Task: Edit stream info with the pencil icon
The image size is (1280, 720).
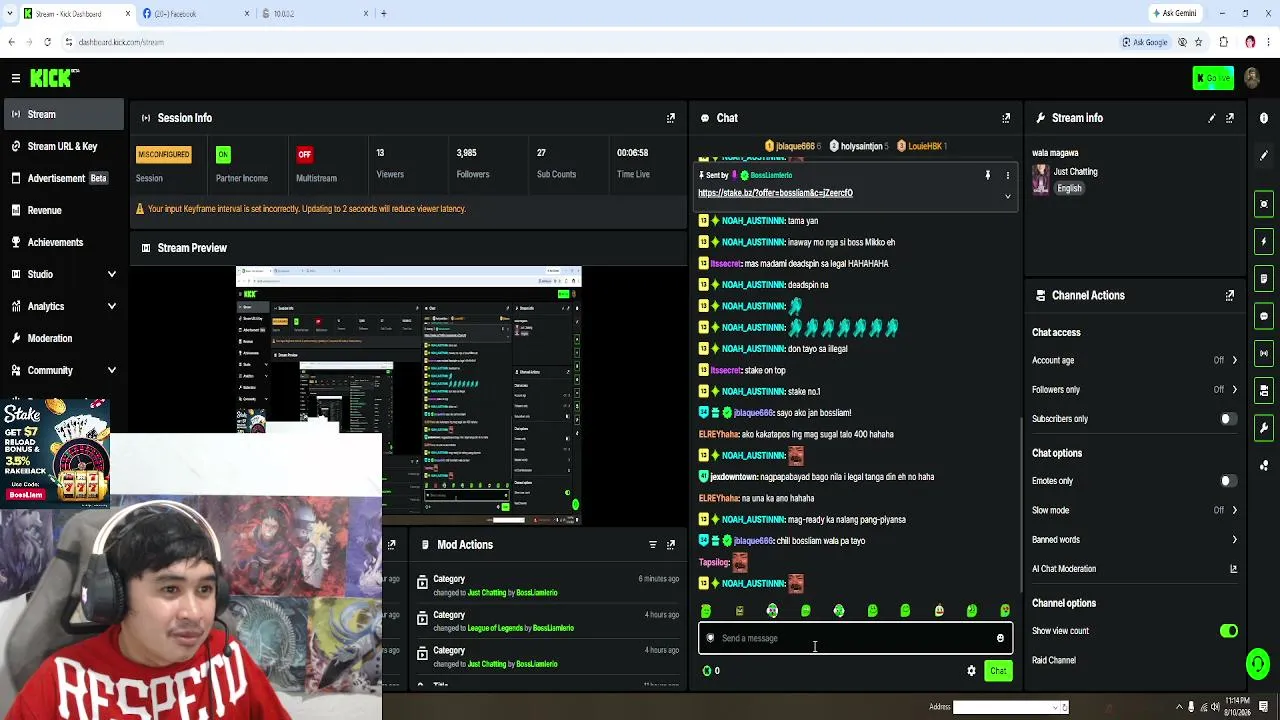Action: [x=1212, y=118]
